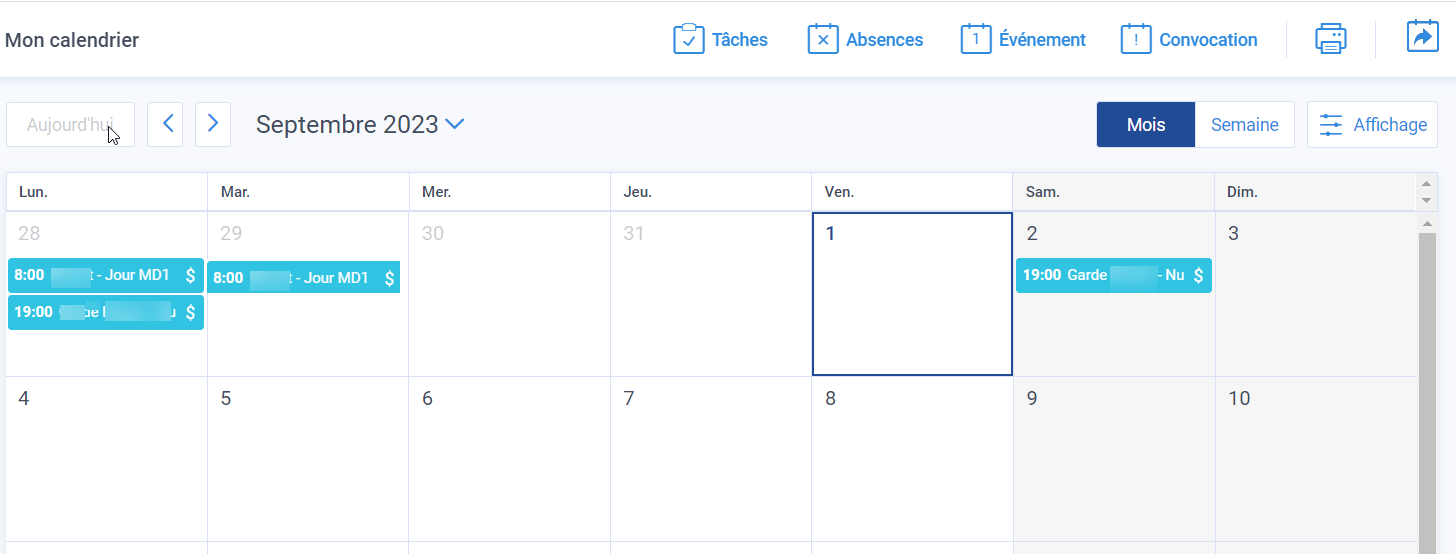
Task: Click the Convocation alert icon
Action: tap(1136, 39)
